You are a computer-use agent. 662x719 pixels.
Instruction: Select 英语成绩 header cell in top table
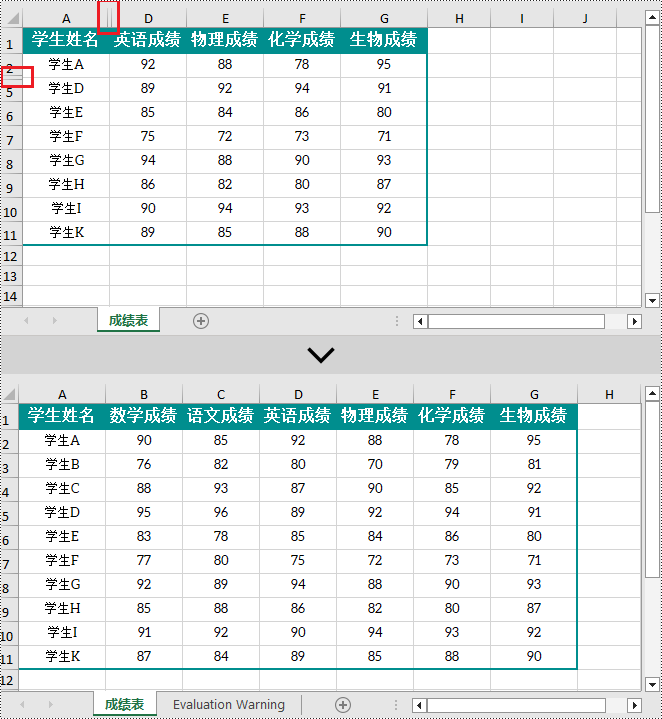point(148,40)
